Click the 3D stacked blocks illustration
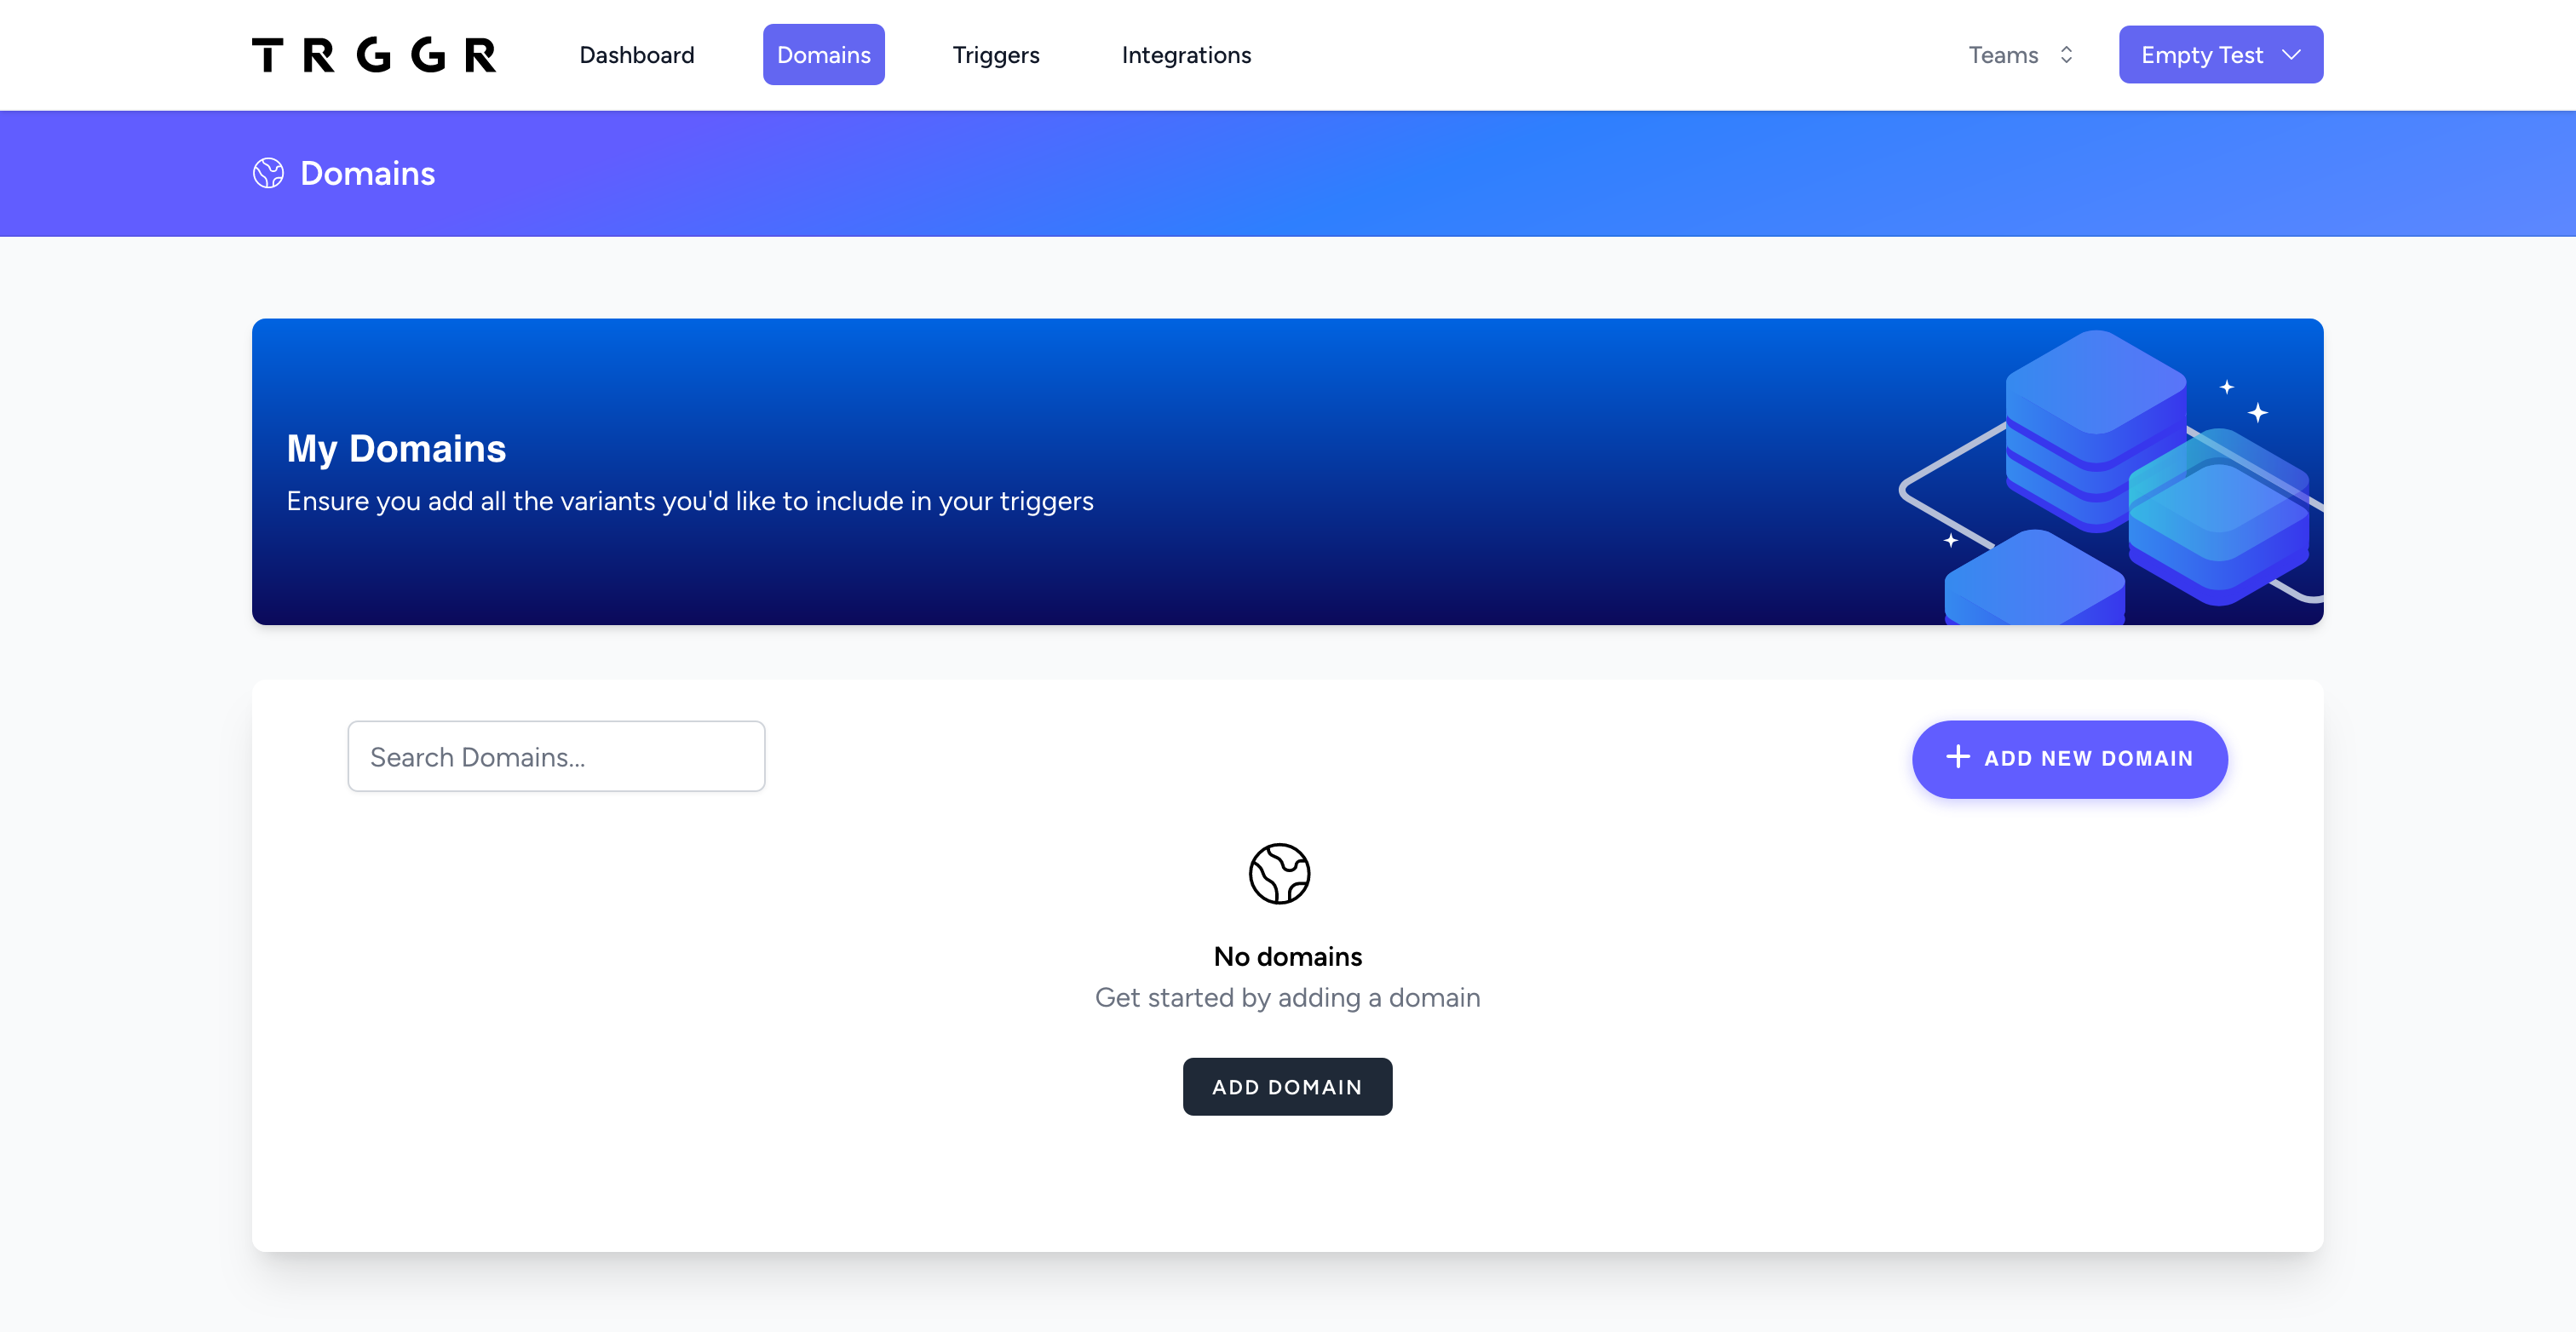 tap(2113, 473)
